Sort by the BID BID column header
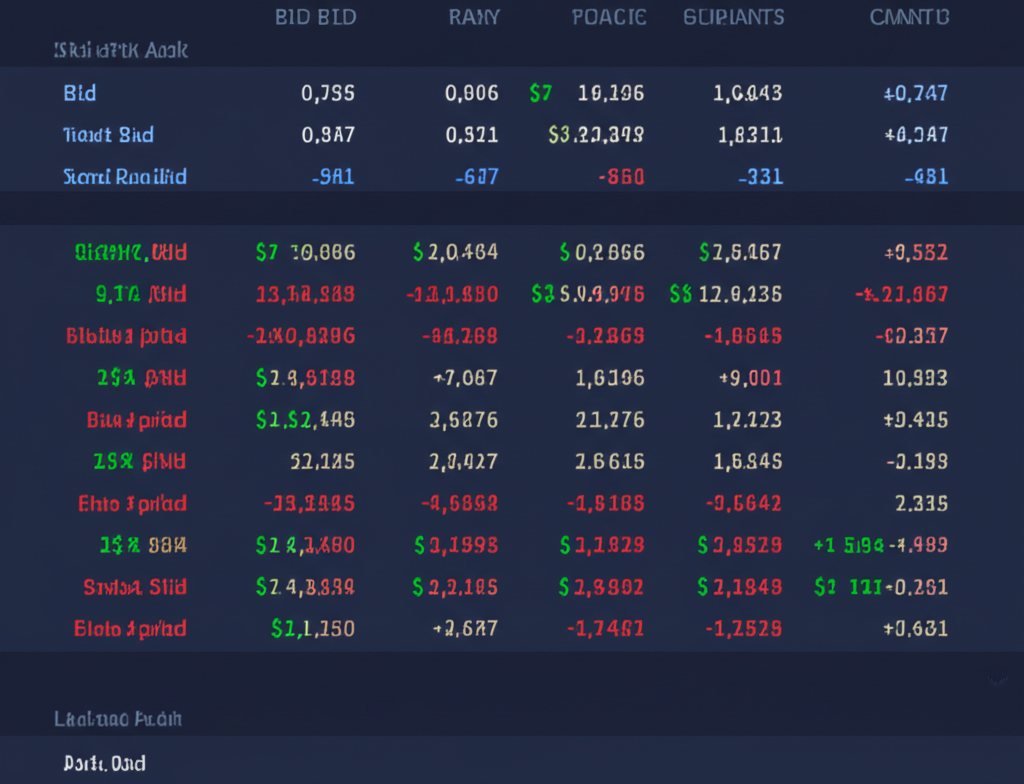Image resolution: width=1024 pixels, height=784 pixels. (315, 18)
